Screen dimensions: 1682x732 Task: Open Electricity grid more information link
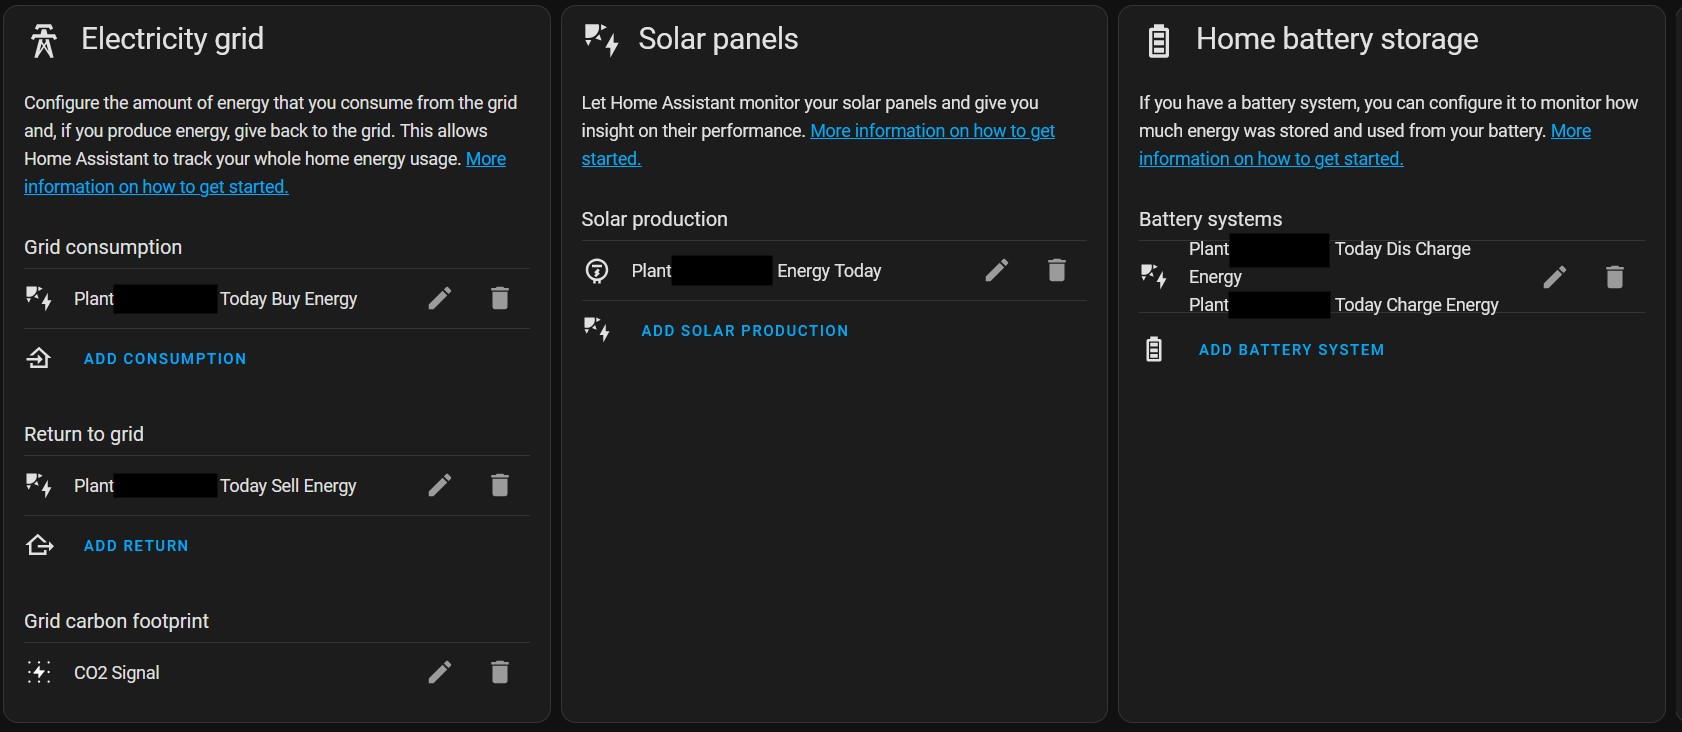pyautogui.click(x=156, y=187)
